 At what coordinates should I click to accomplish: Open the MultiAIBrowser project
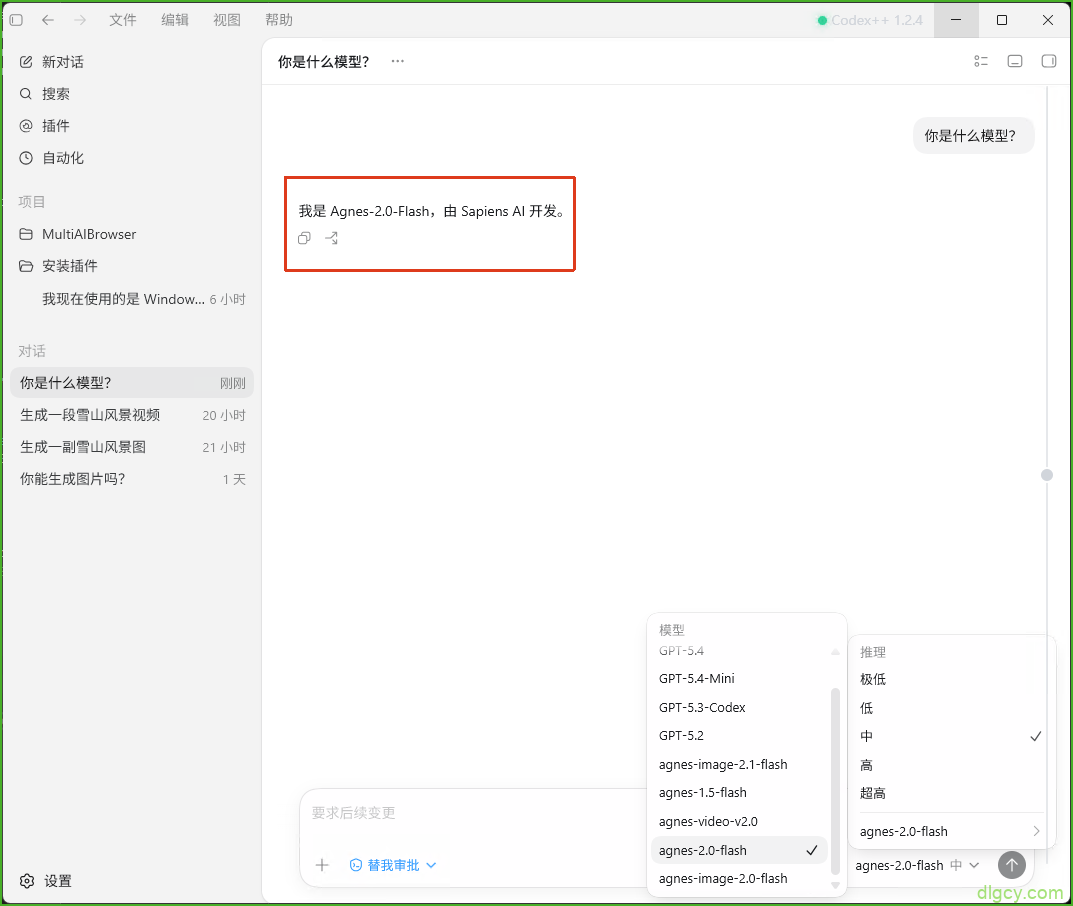point(132,234)
